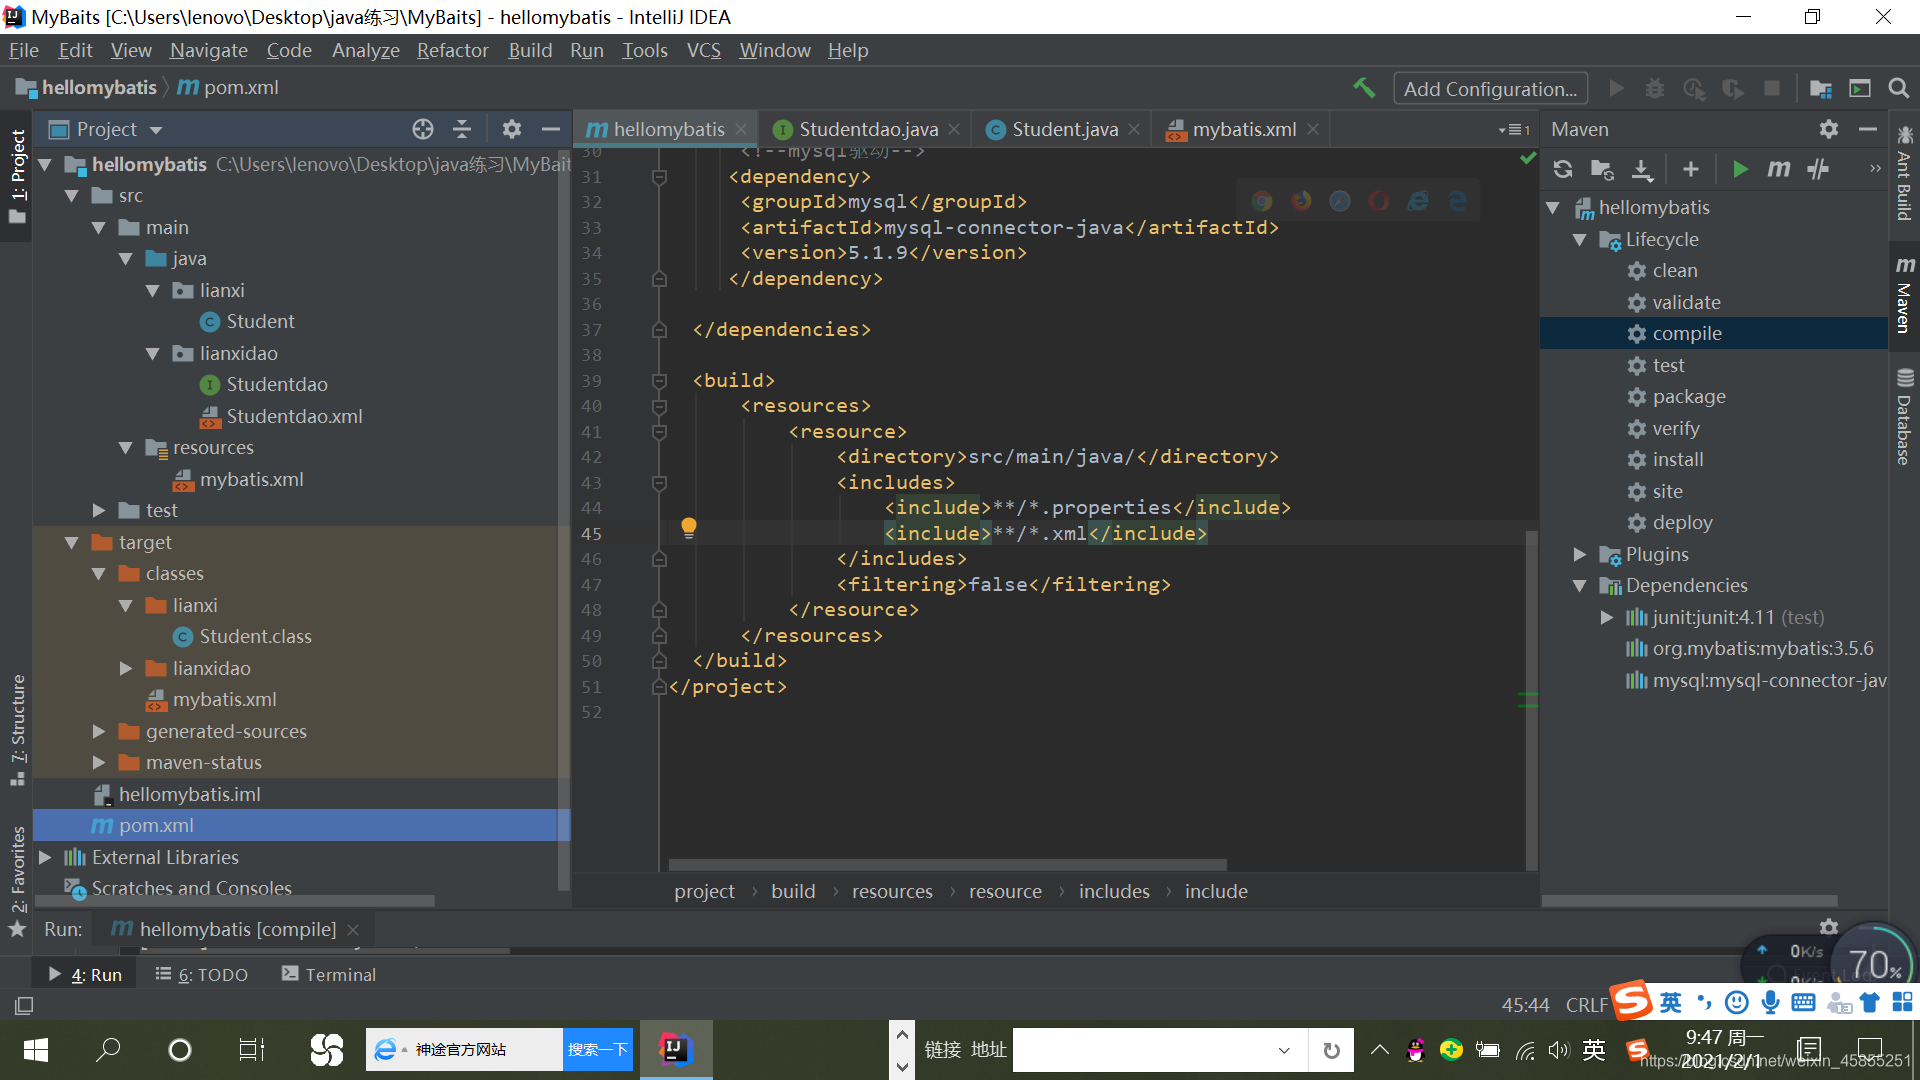The width and height of the screenshot is (1920, 1080).
Task: Click the includes breadcrumb
Action: coord(1114,892)
